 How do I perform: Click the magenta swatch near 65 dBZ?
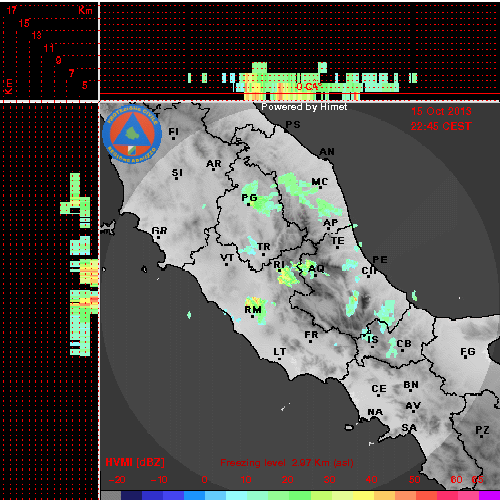489,495
